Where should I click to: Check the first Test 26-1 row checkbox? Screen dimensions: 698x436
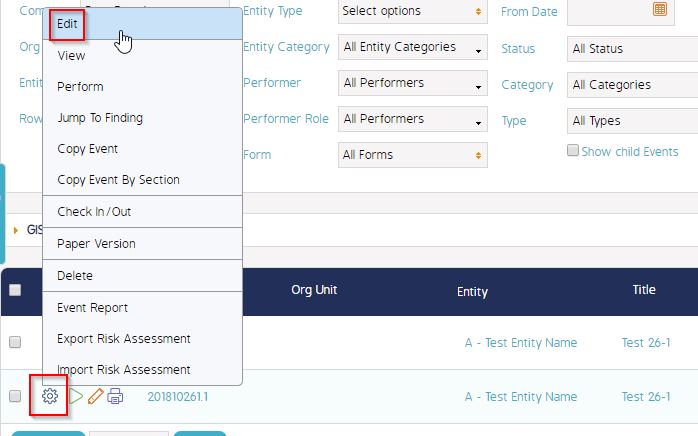click(x=15, y=342)
